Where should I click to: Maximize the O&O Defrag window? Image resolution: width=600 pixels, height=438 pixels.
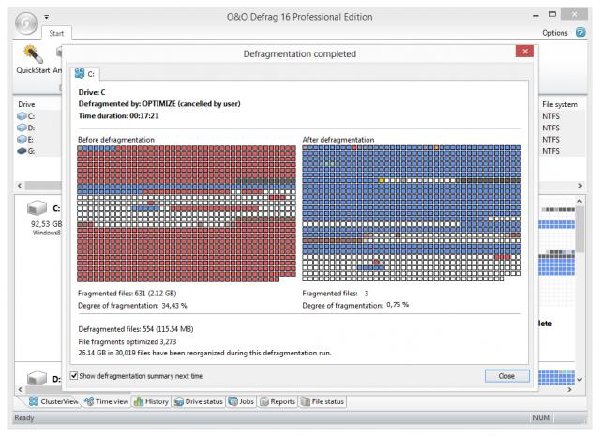(552, 15)
